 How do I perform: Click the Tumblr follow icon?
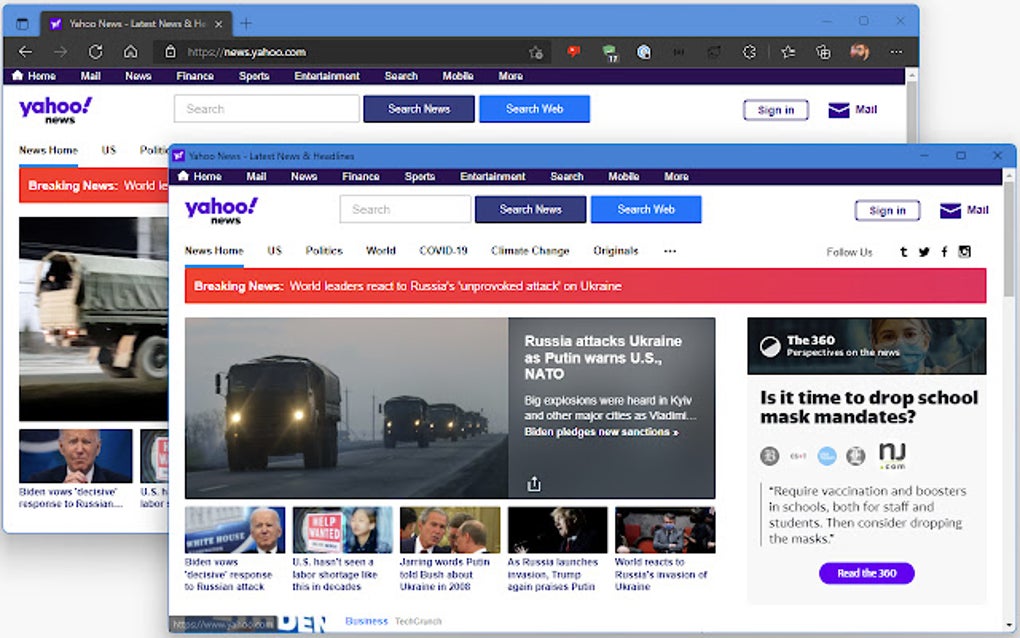pos(904,251)
